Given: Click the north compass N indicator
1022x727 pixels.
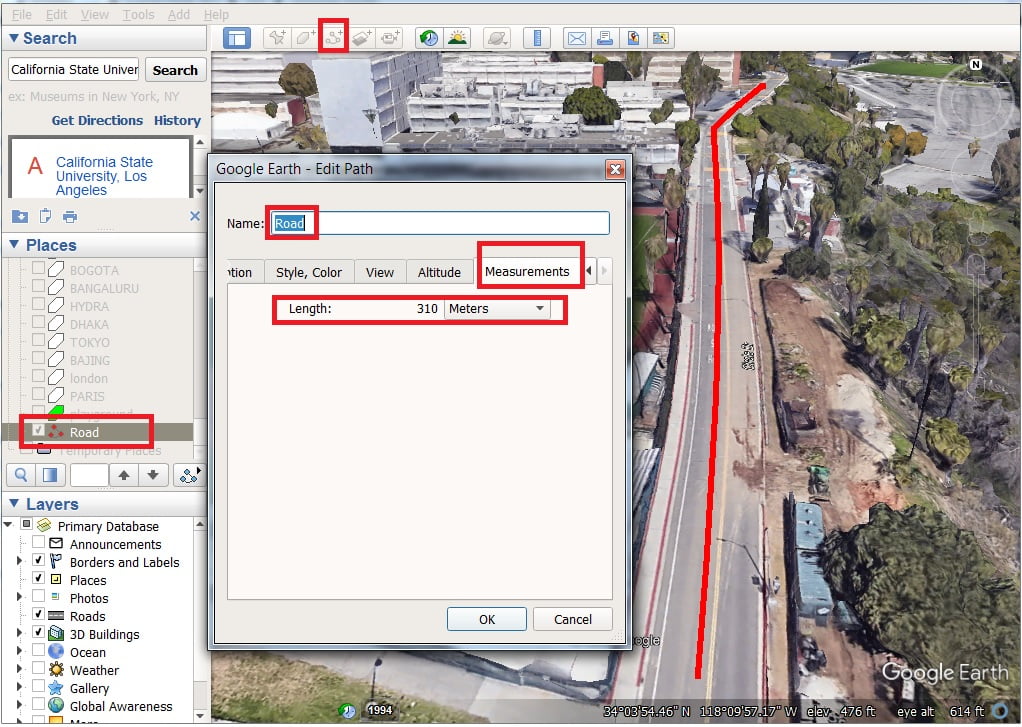Looking at the screenshot, I should point(975,64).
